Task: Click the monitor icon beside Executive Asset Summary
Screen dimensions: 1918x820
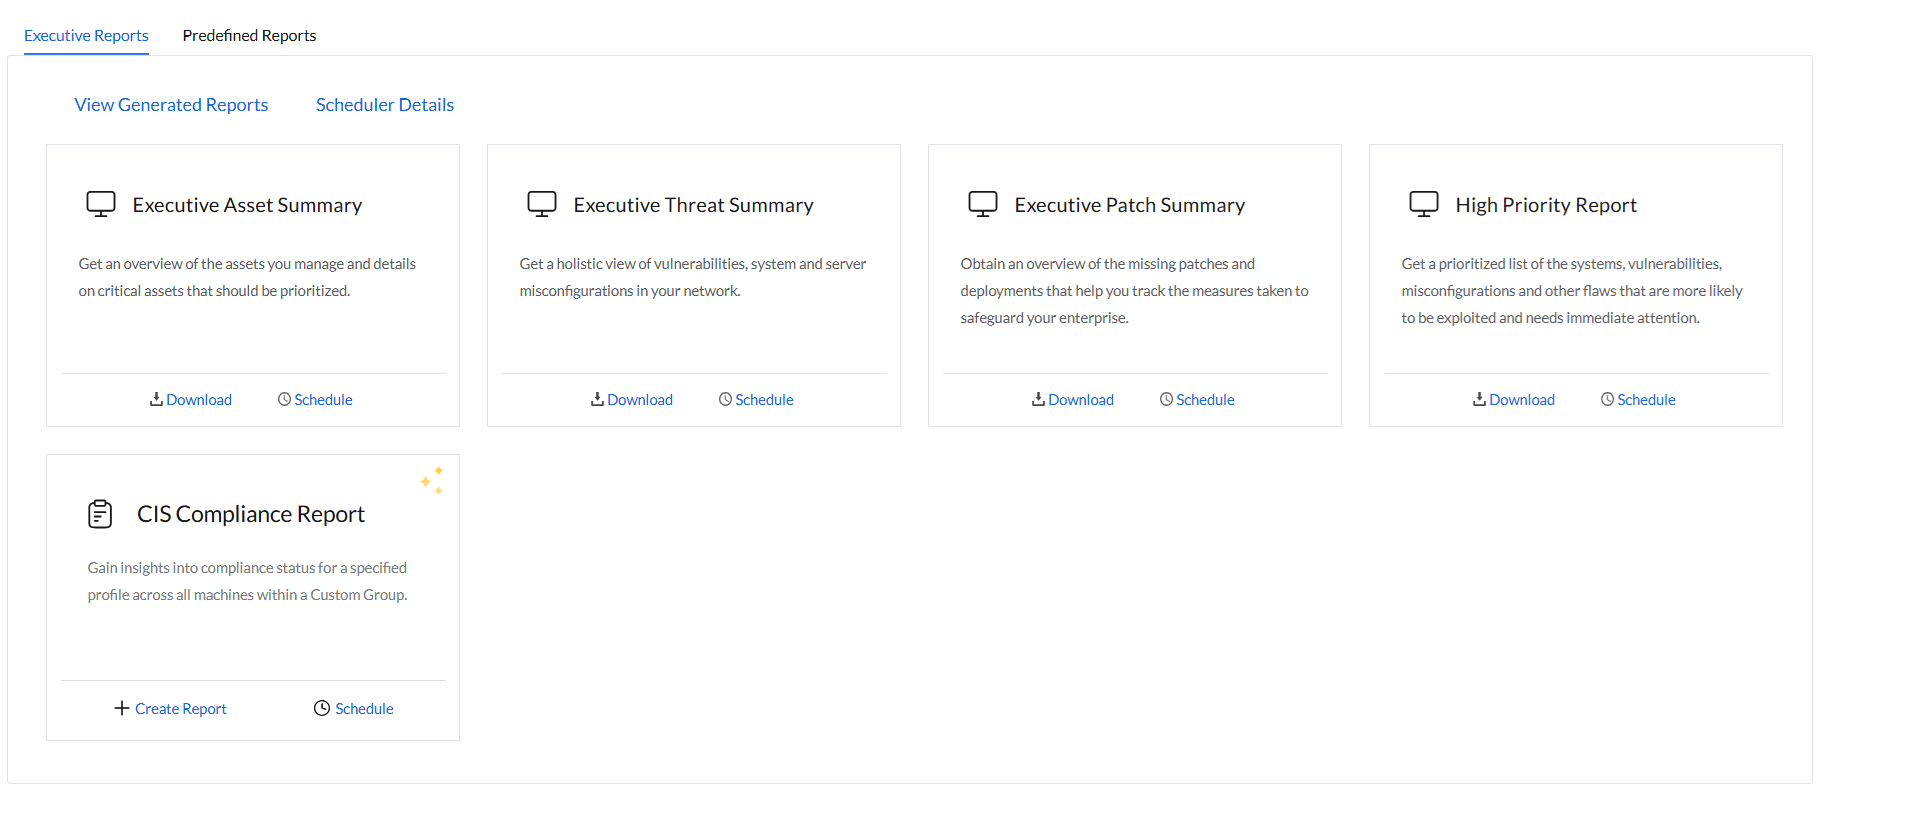Action: point(101,204)
